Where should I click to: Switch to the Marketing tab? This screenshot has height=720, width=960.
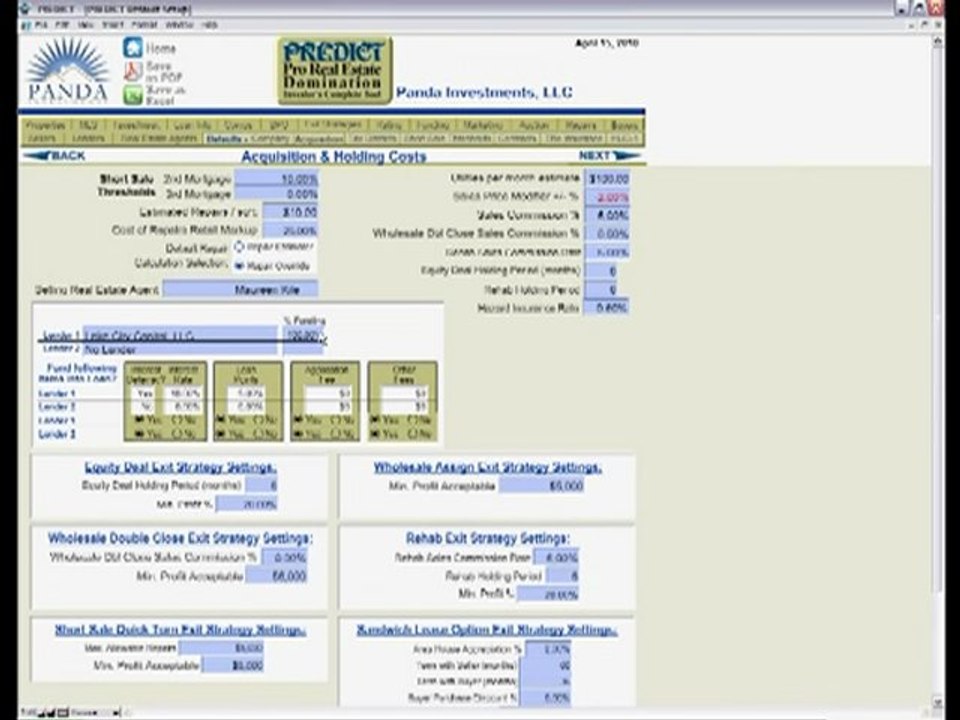click(x=482, y=125)
